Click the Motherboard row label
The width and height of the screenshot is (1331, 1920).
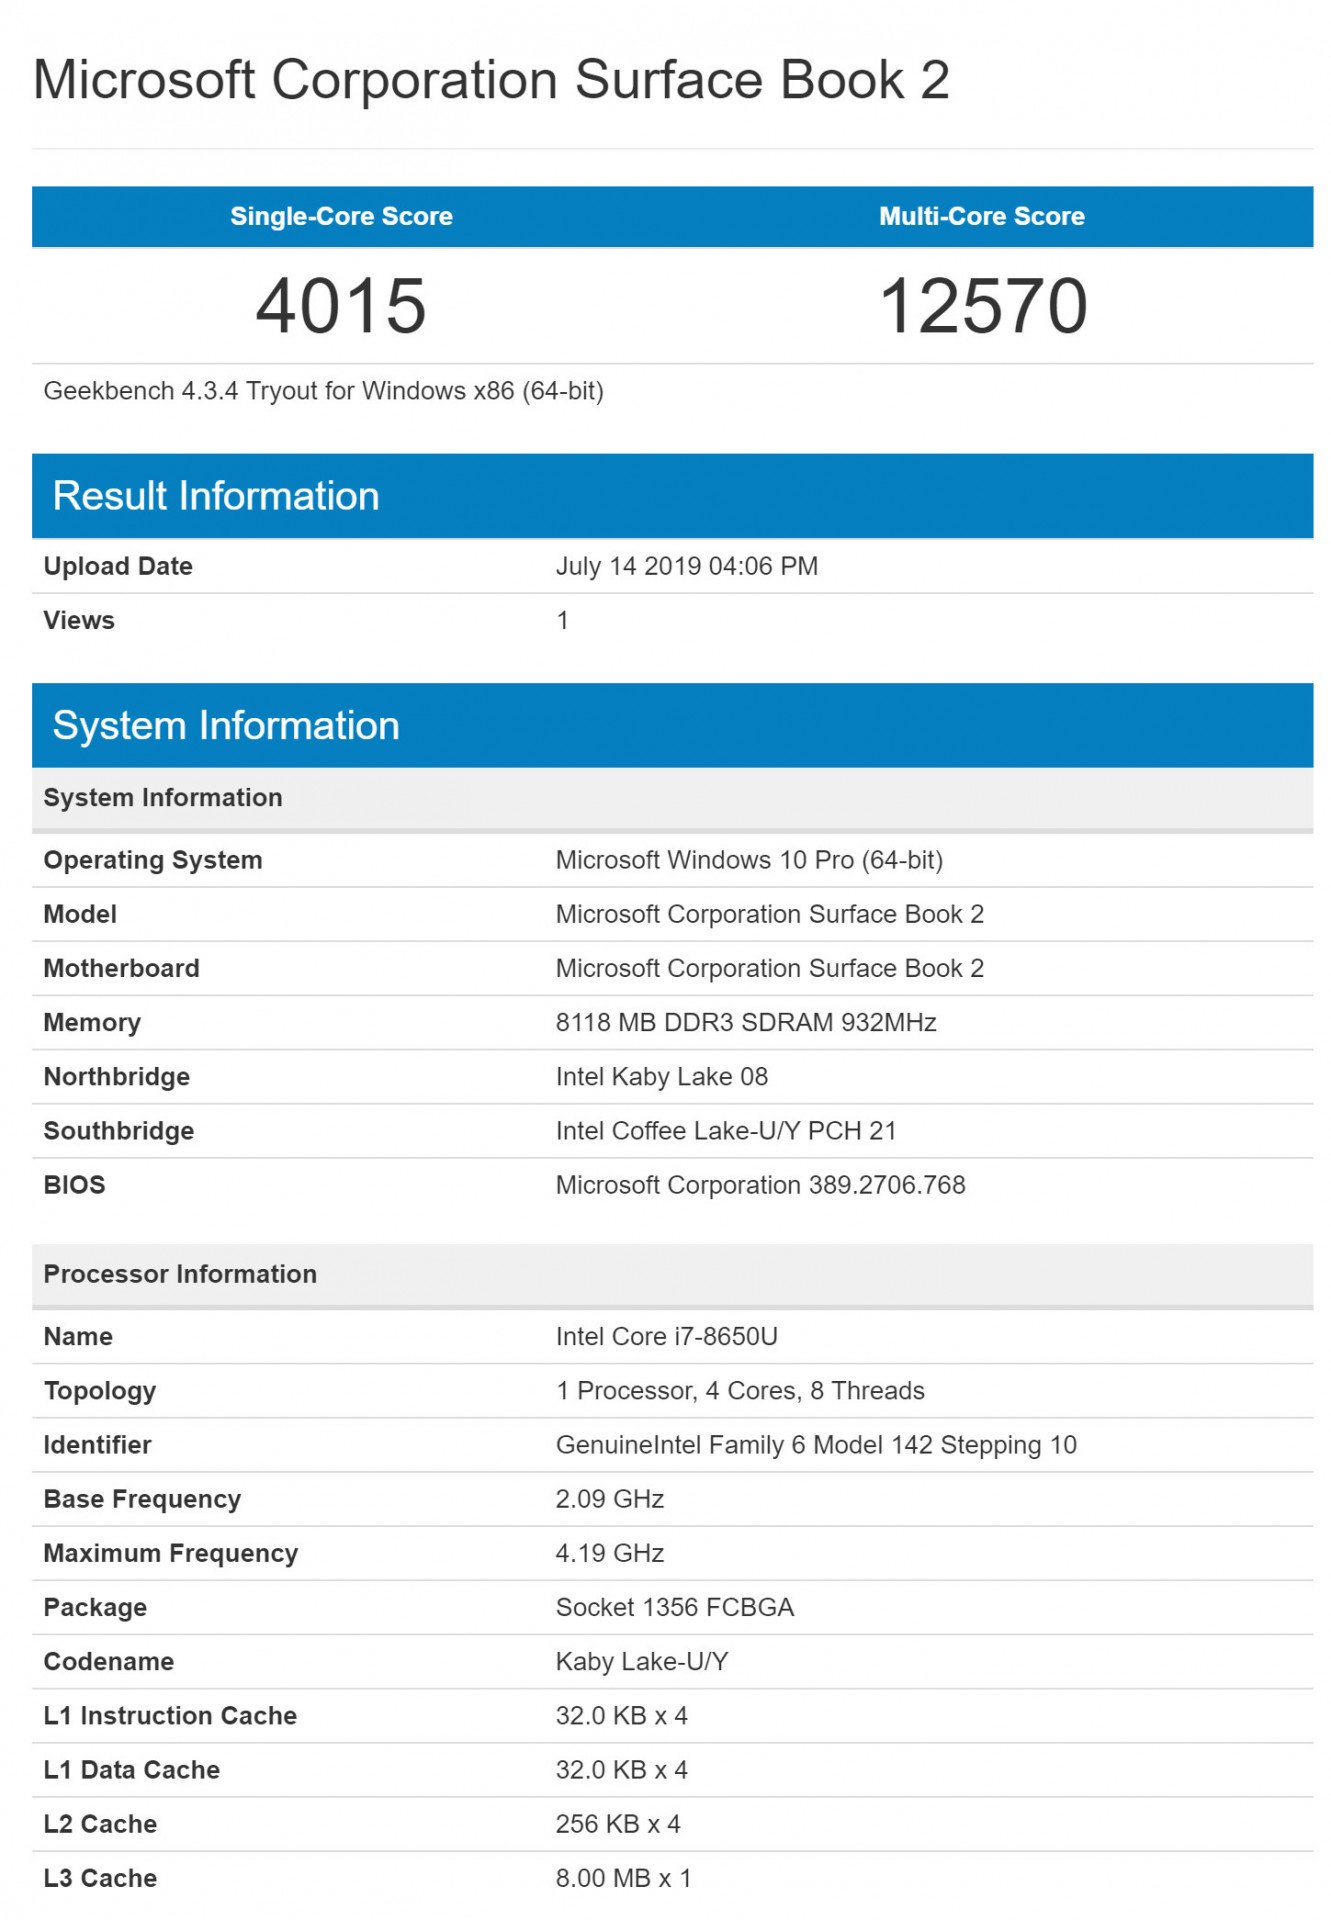pyautogui.click(x=121, y=968)
